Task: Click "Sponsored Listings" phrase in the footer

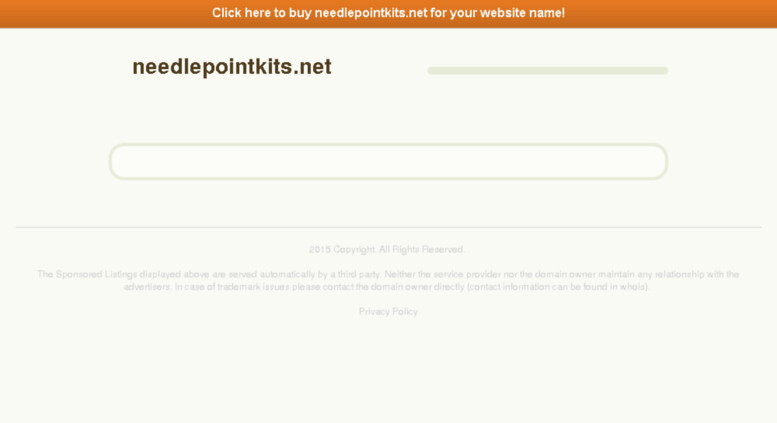Action: coord(96,274)
